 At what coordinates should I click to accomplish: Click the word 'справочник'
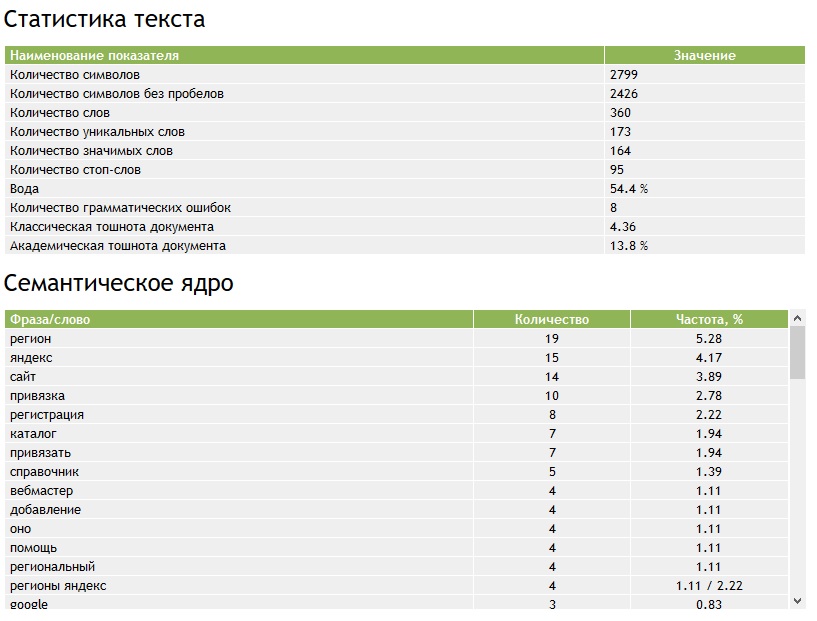pyautogui.click(x=44, y=472)
